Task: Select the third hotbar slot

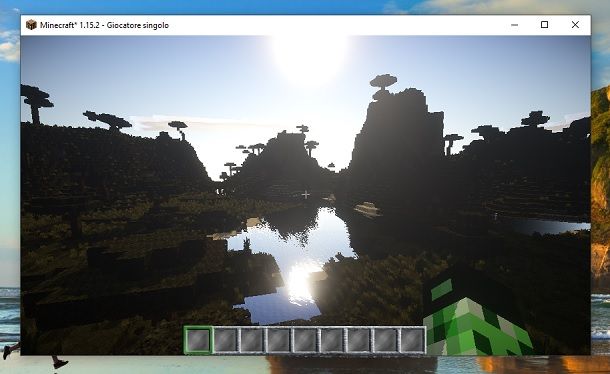Action: click(252, 340)
